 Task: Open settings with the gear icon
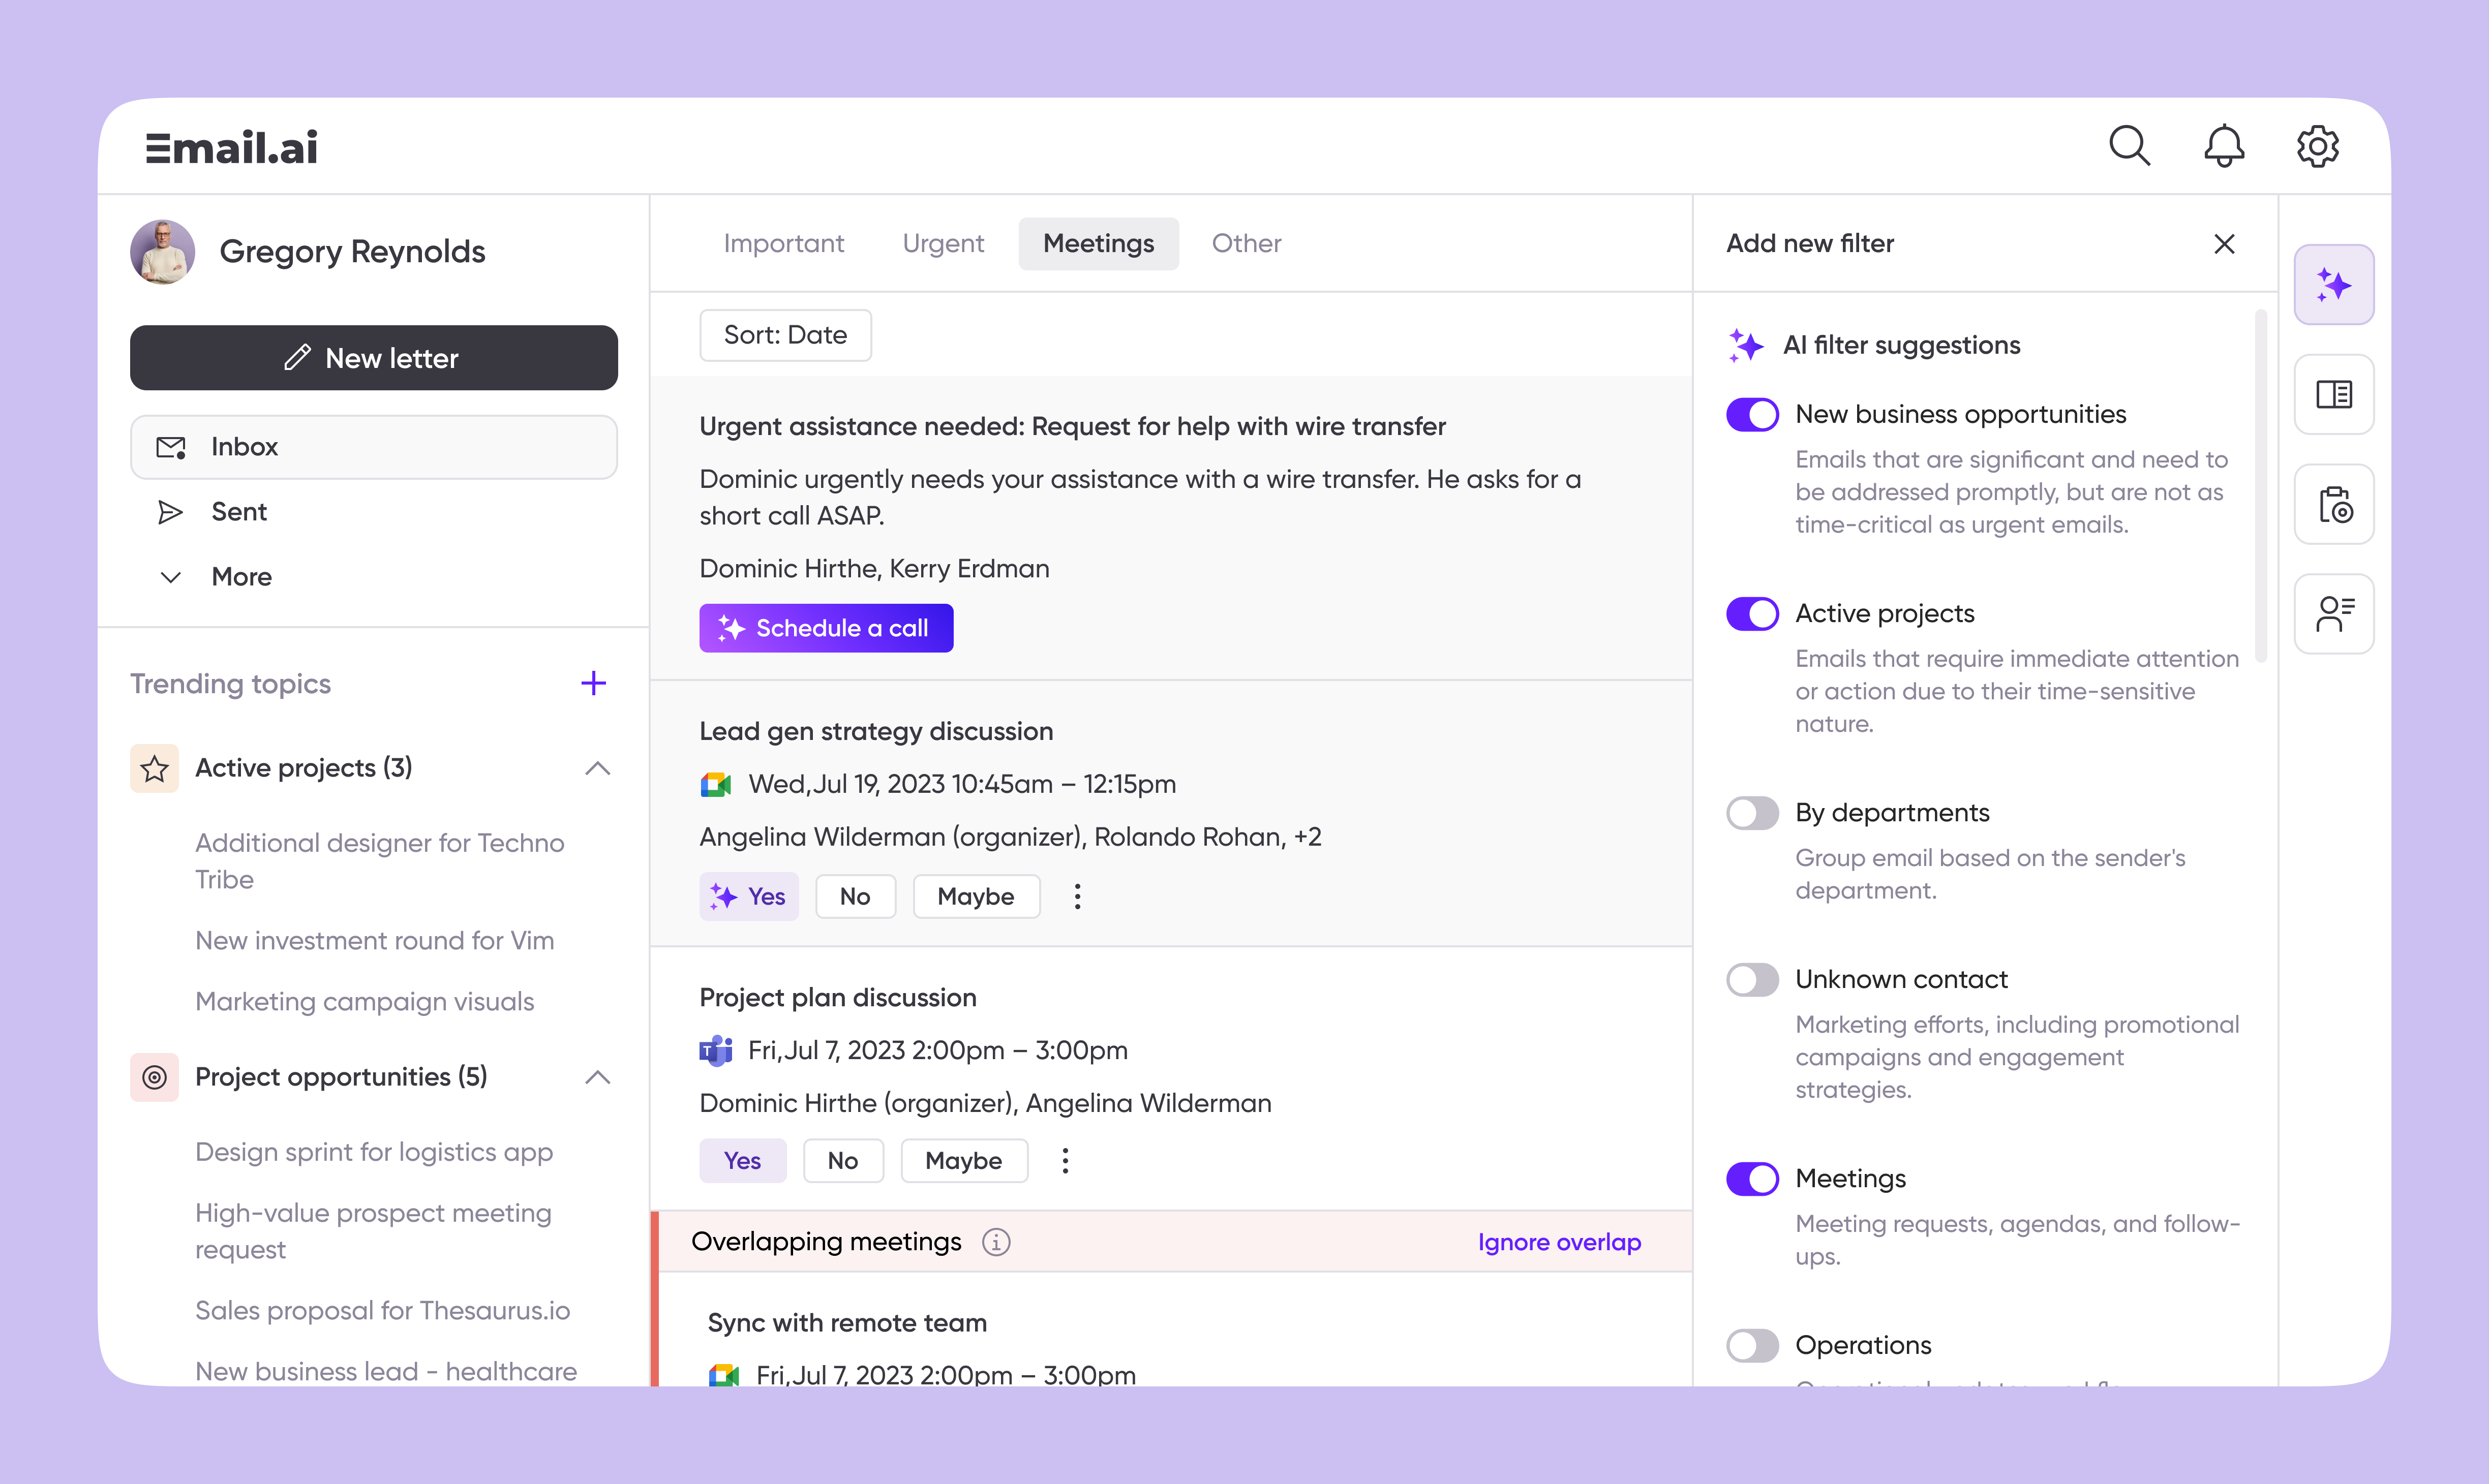(x=2318, y=146)
